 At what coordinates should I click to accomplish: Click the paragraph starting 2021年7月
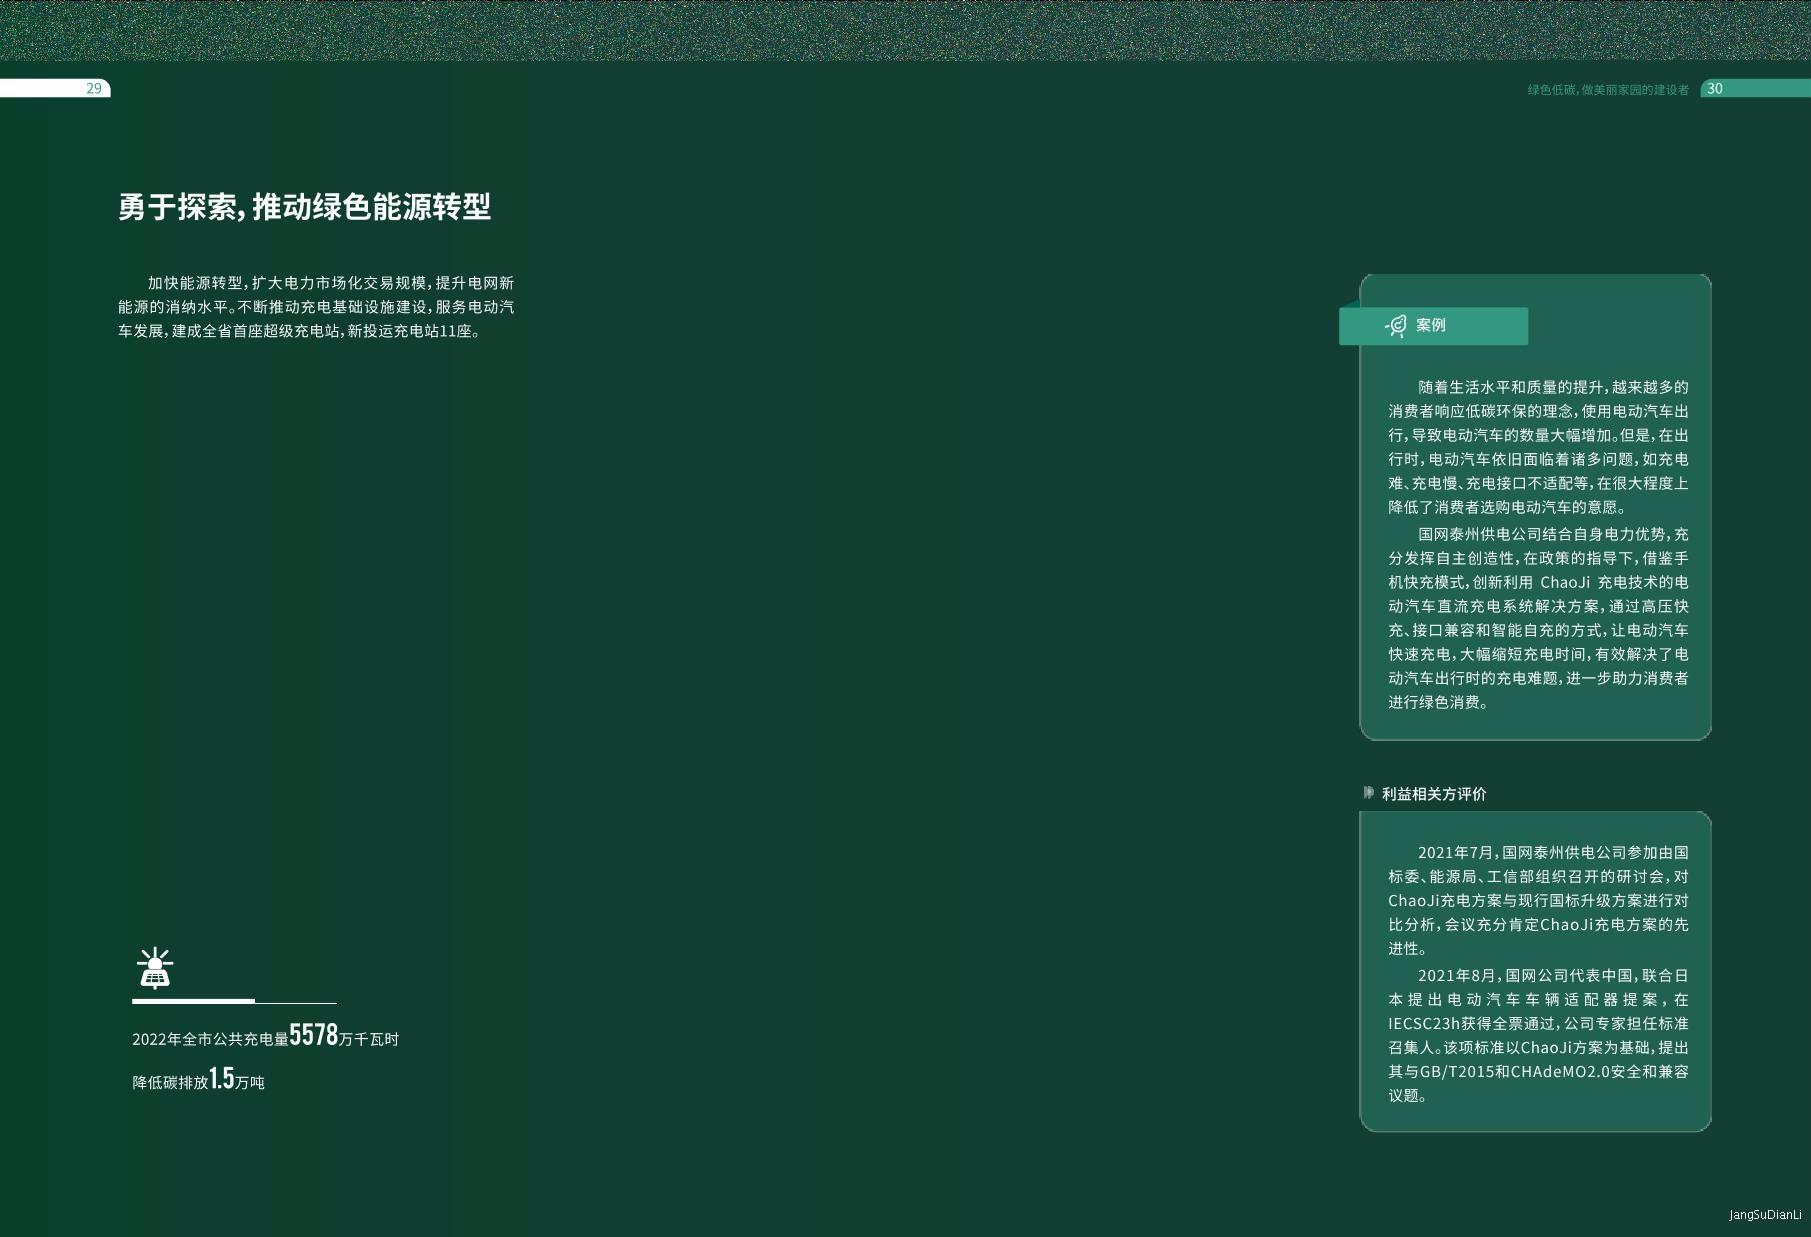pyautogui.click(x=1538, y=900)
